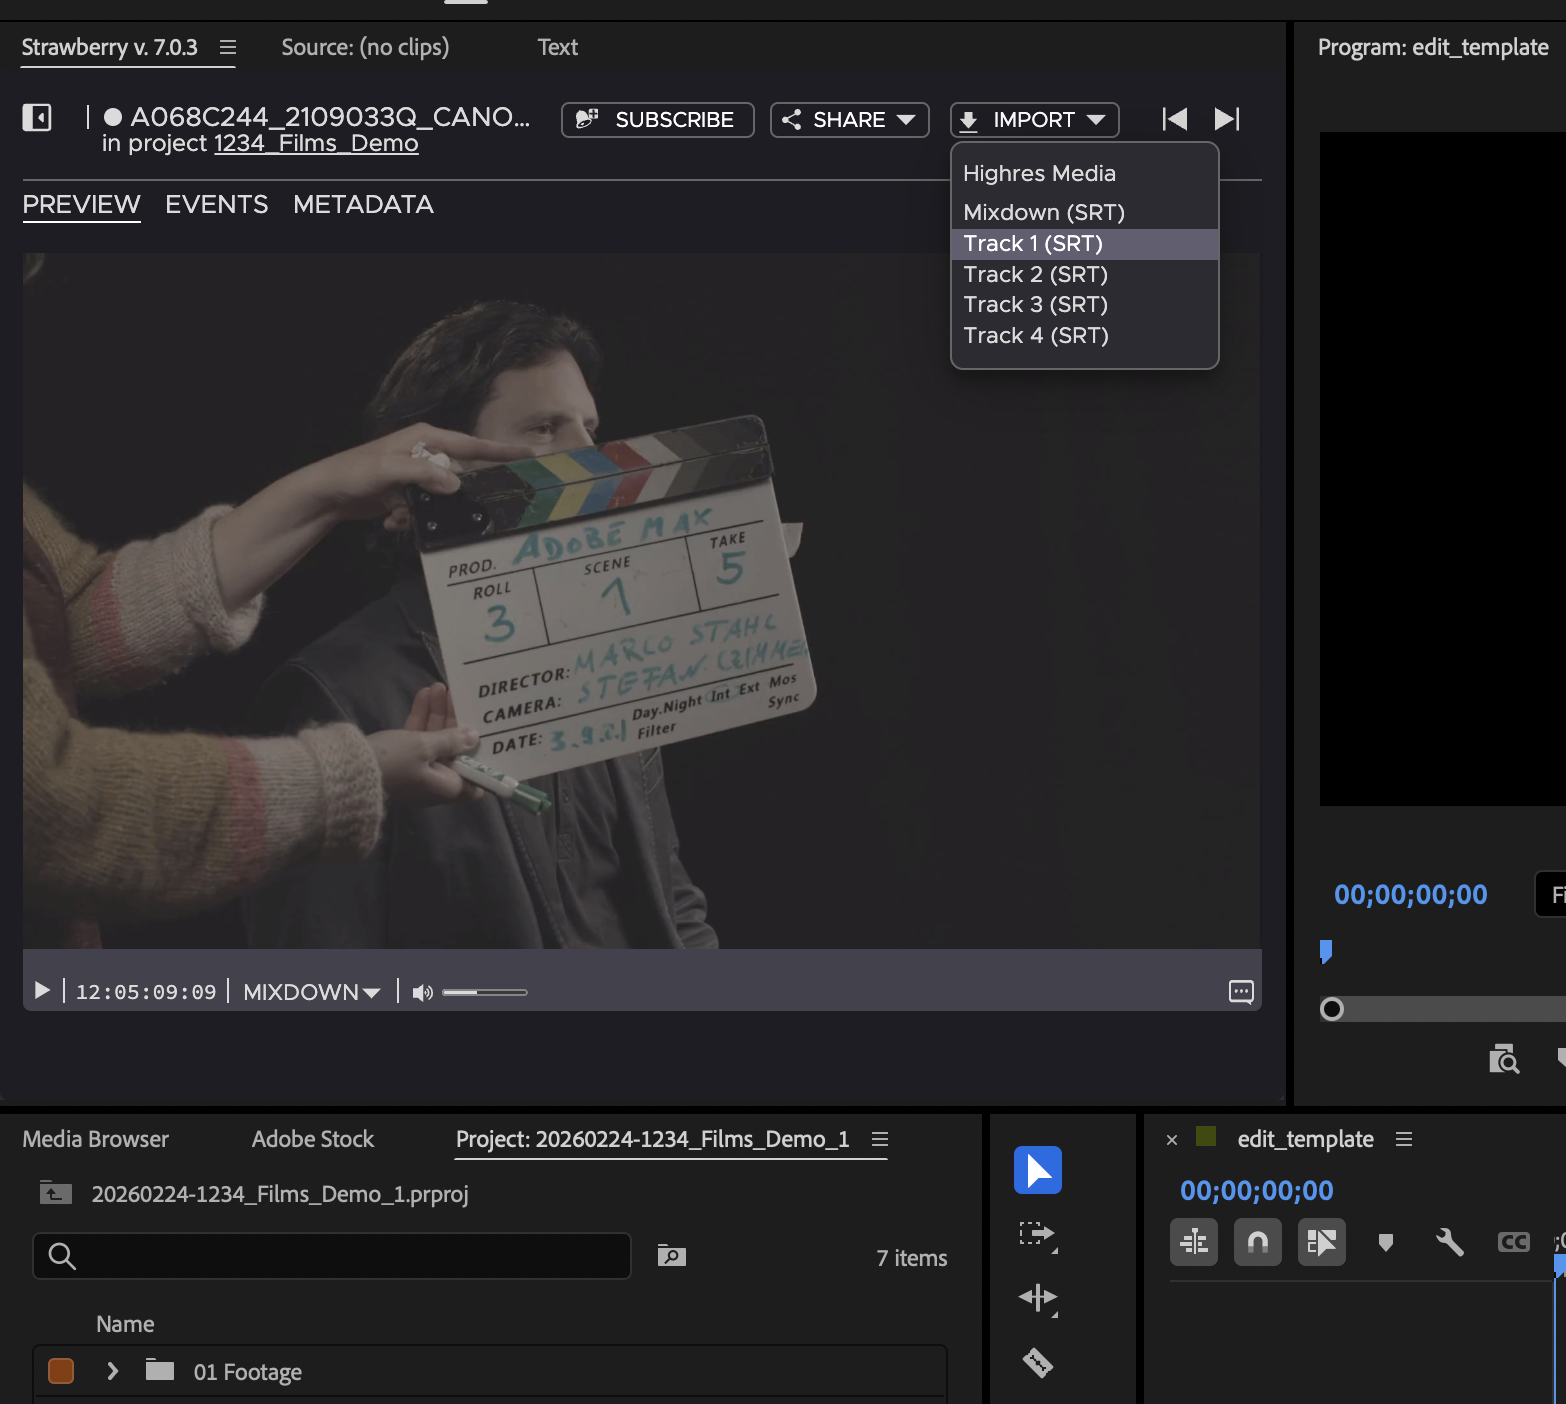Viewport: 1566px width, 1404px height.
Task: Jump to next clip with skip-forward icon
Action: 1227,119
